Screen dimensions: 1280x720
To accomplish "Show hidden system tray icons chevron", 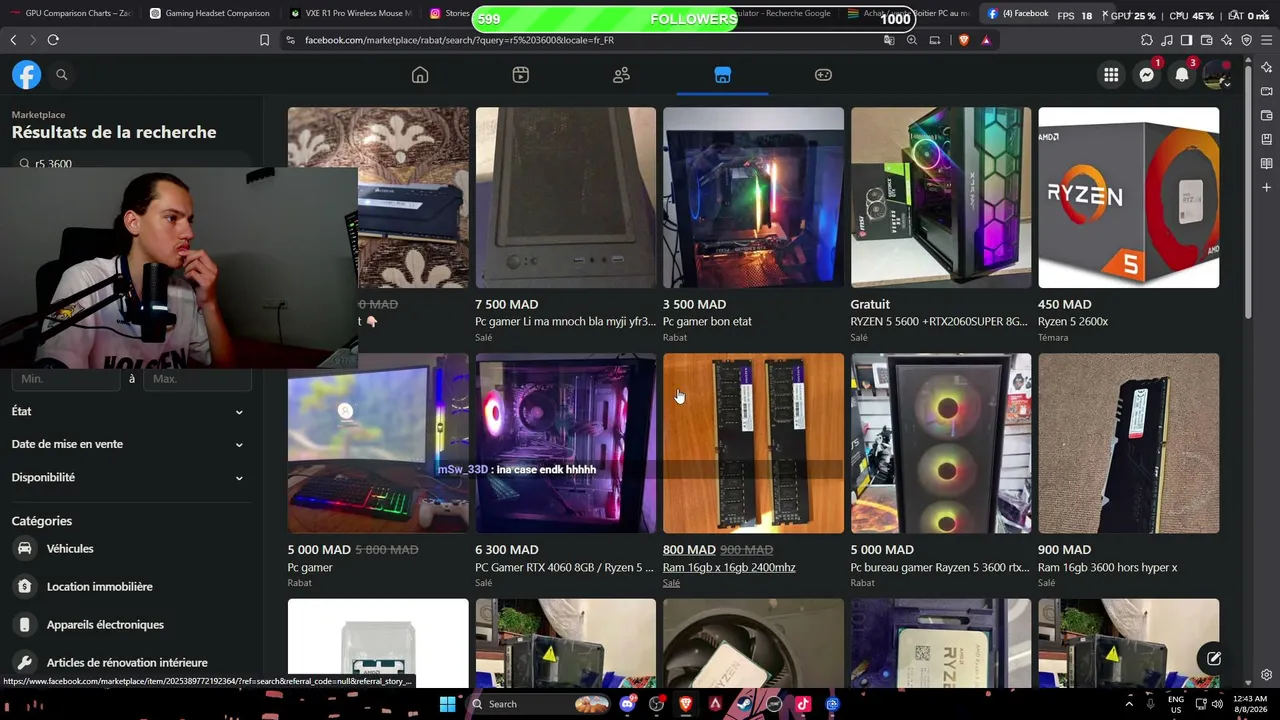I will click(1129, 704).
